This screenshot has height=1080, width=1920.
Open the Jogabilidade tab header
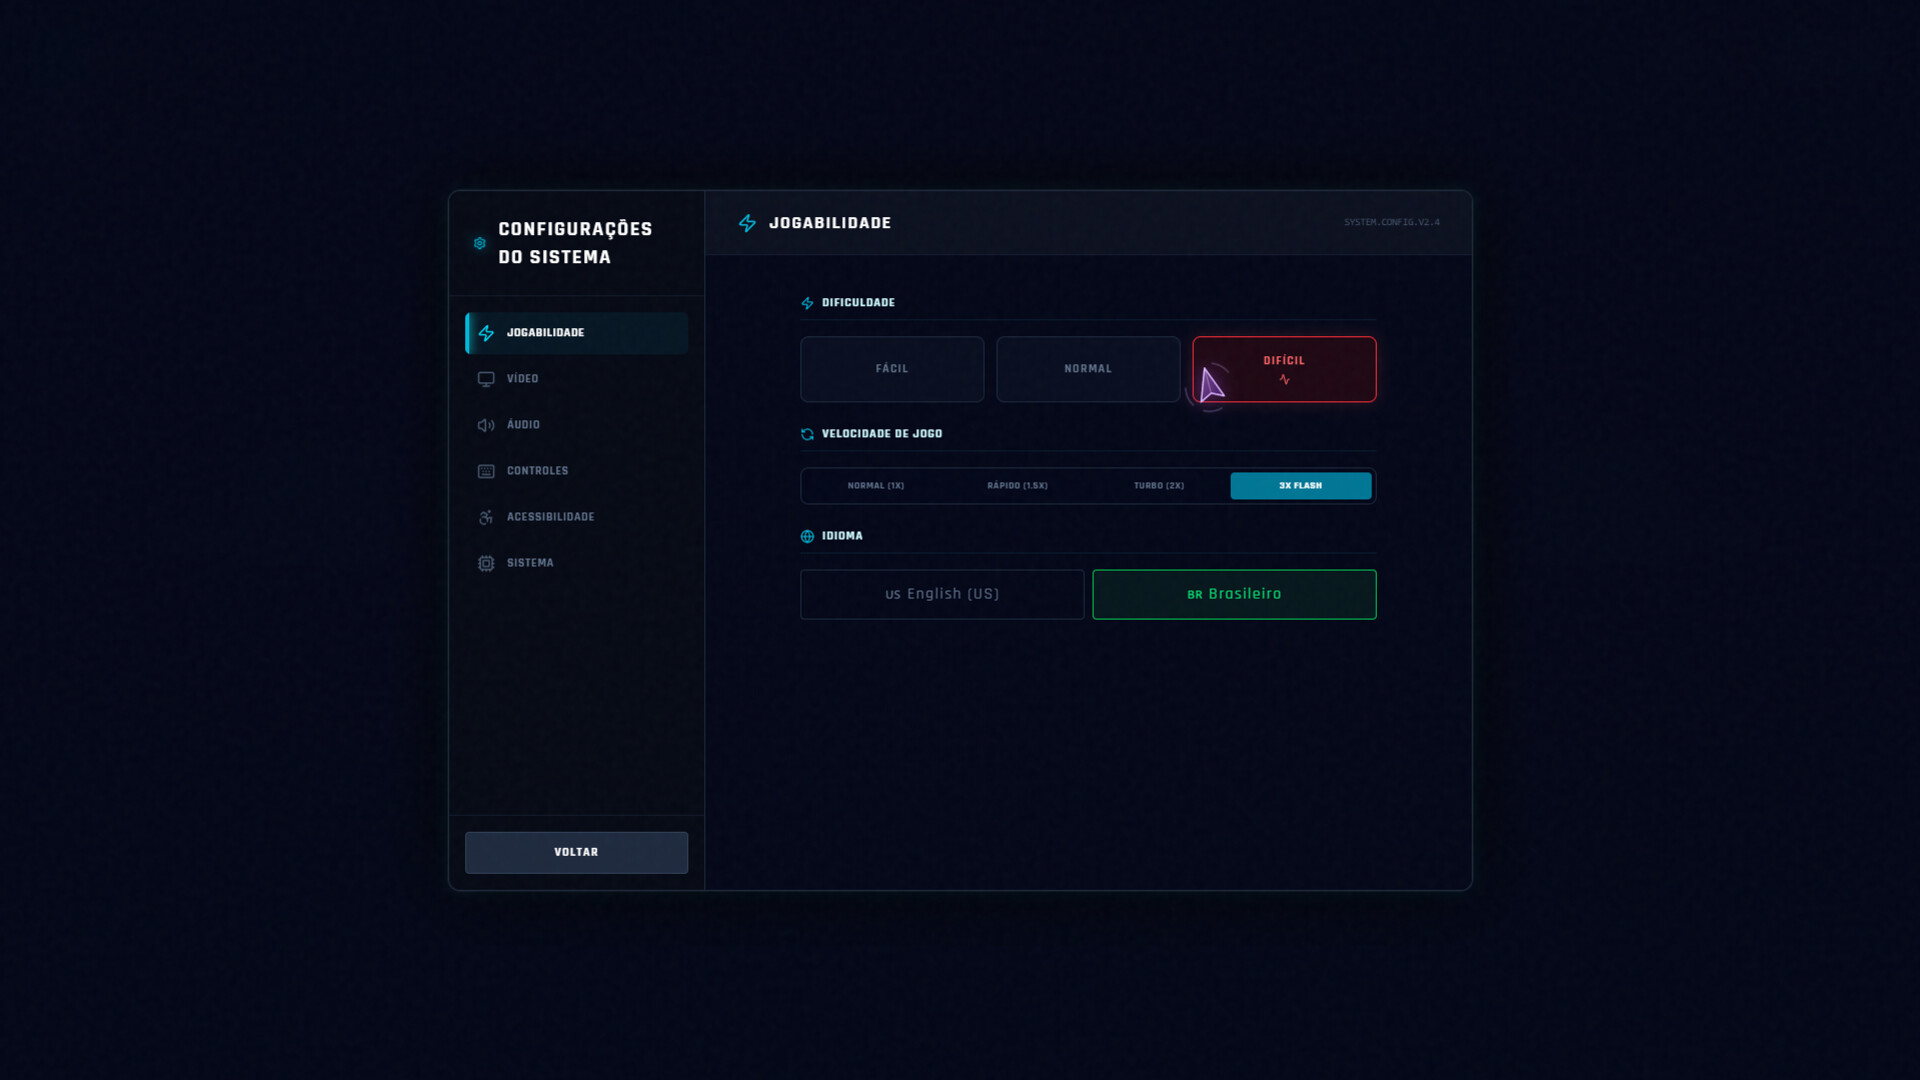tap(830, 223)
